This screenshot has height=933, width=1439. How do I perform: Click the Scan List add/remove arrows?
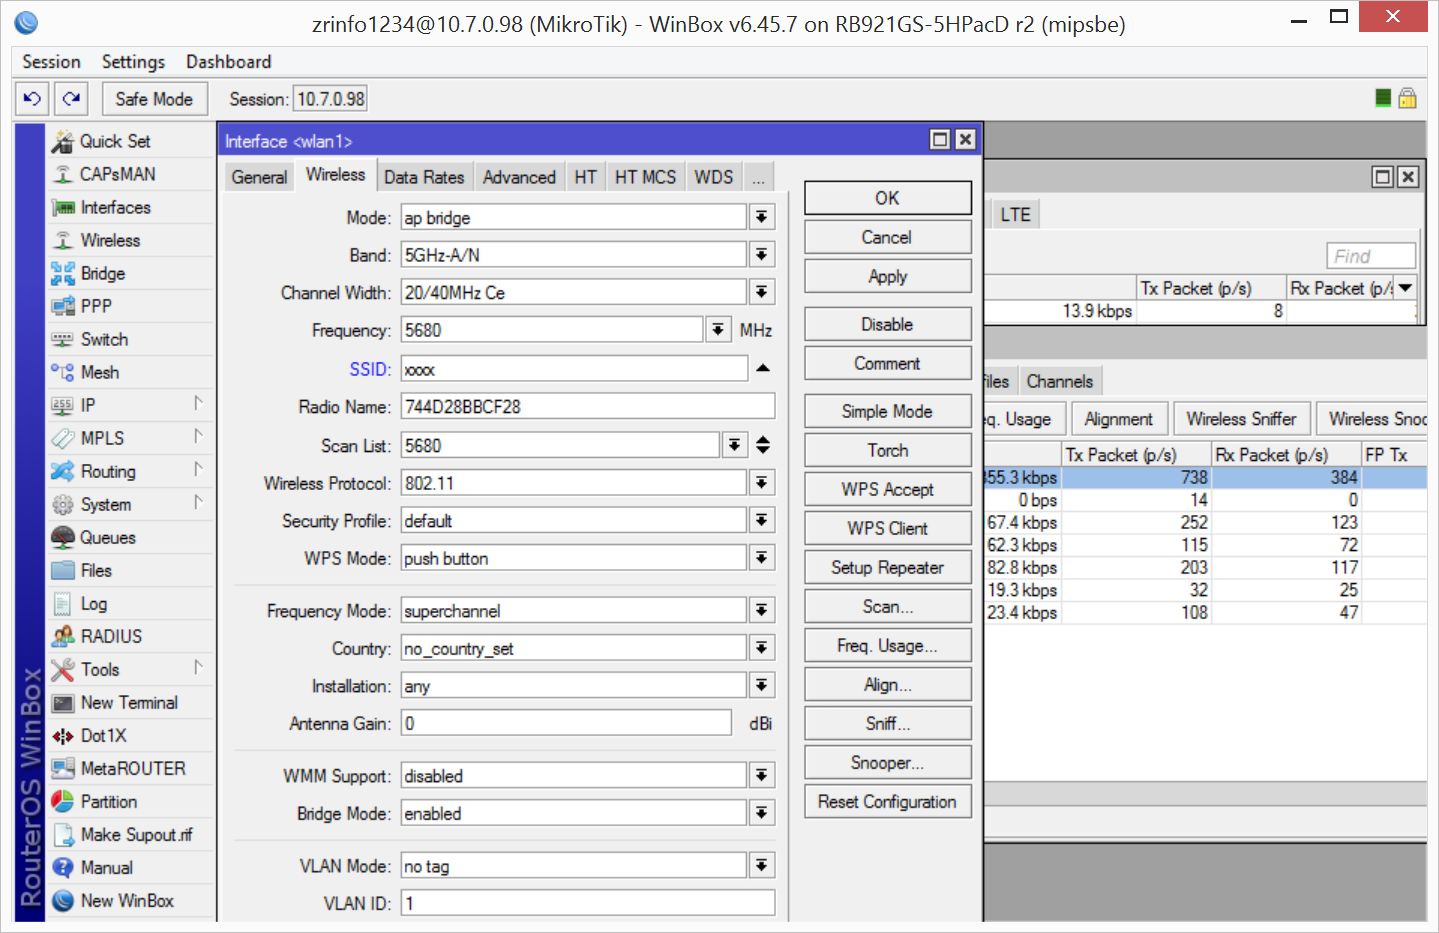(x=763, y=445)
